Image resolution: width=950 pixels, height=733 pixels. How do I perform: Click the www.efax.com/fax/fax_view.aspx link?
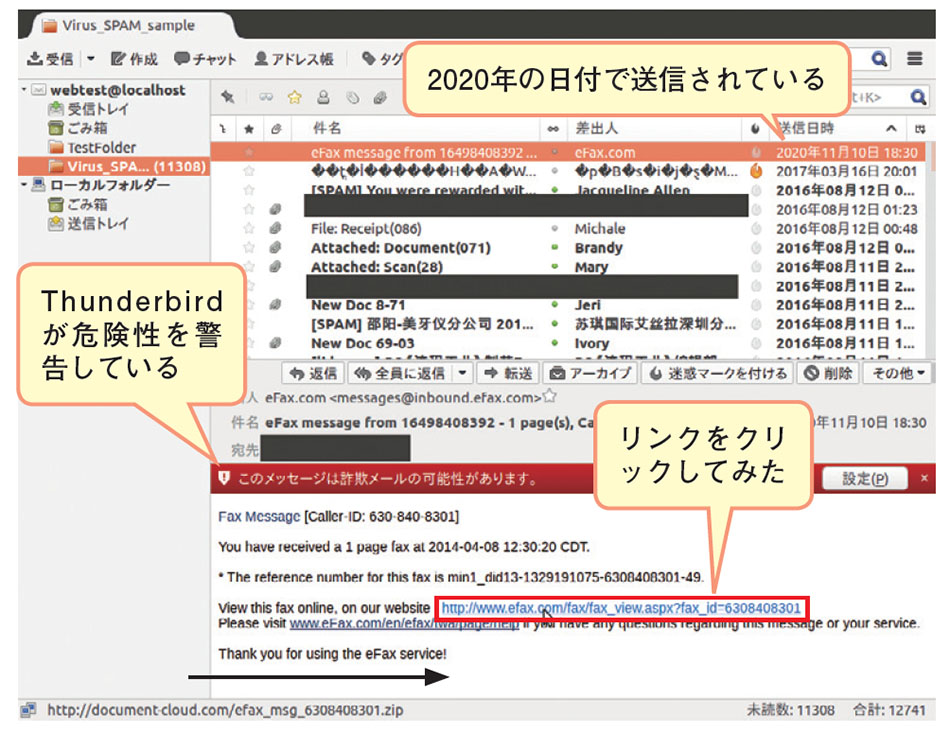click(621, 608)
